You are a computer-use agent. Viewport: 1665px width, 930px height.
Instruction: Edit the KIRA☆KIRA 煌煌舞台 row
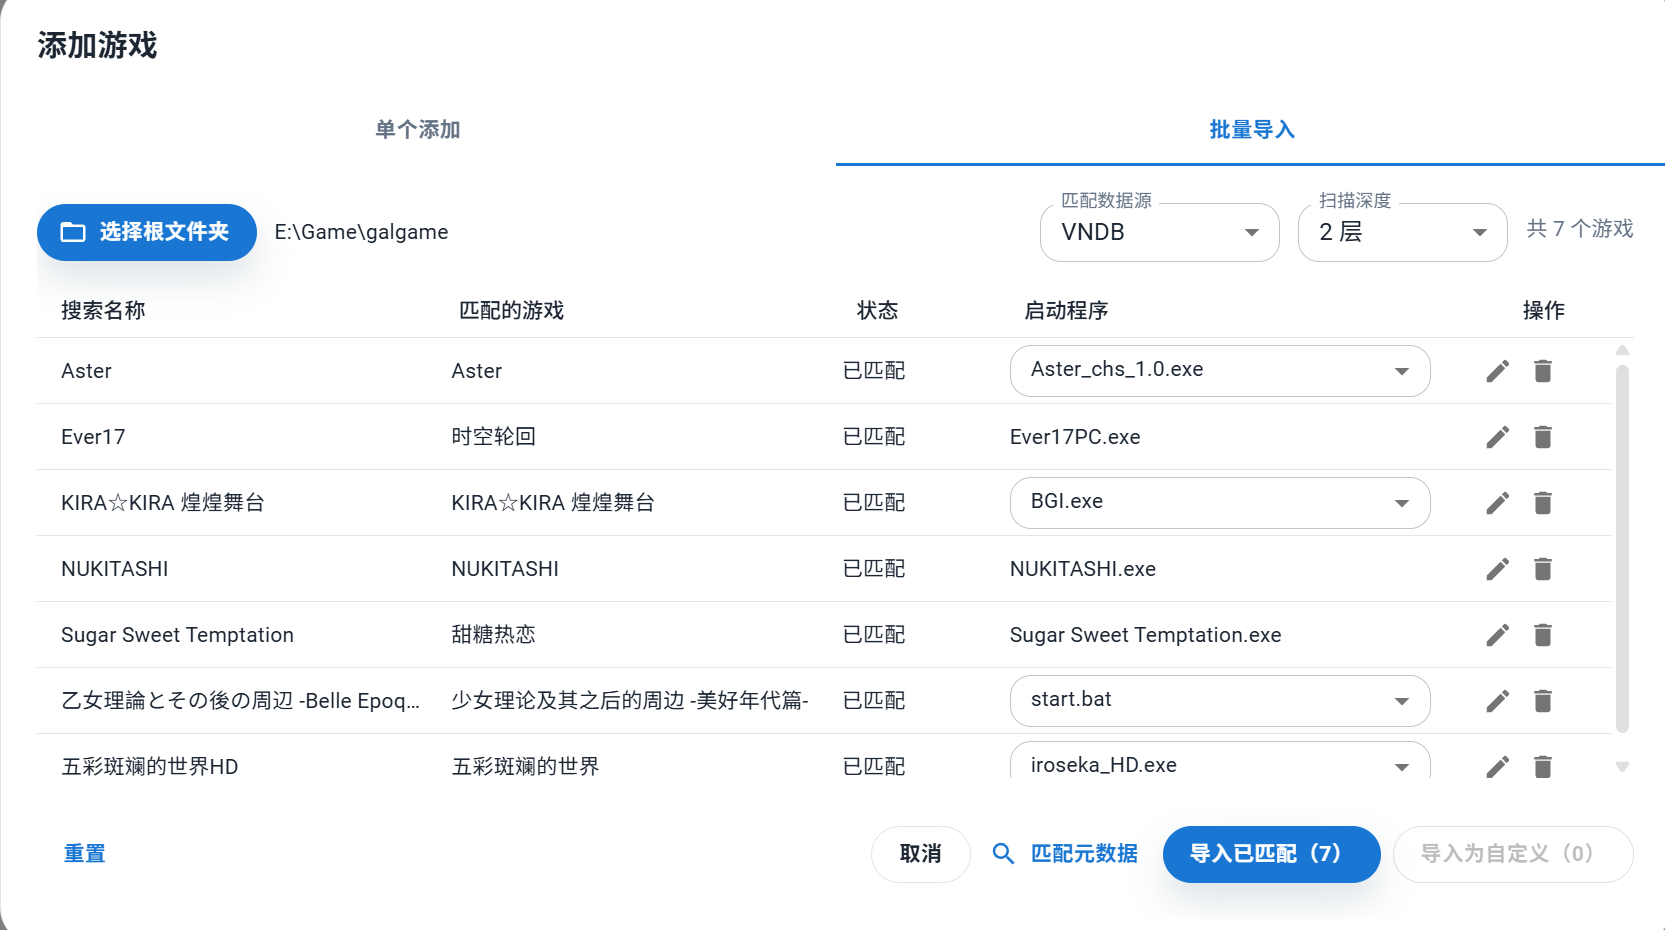pos(1497,503)
